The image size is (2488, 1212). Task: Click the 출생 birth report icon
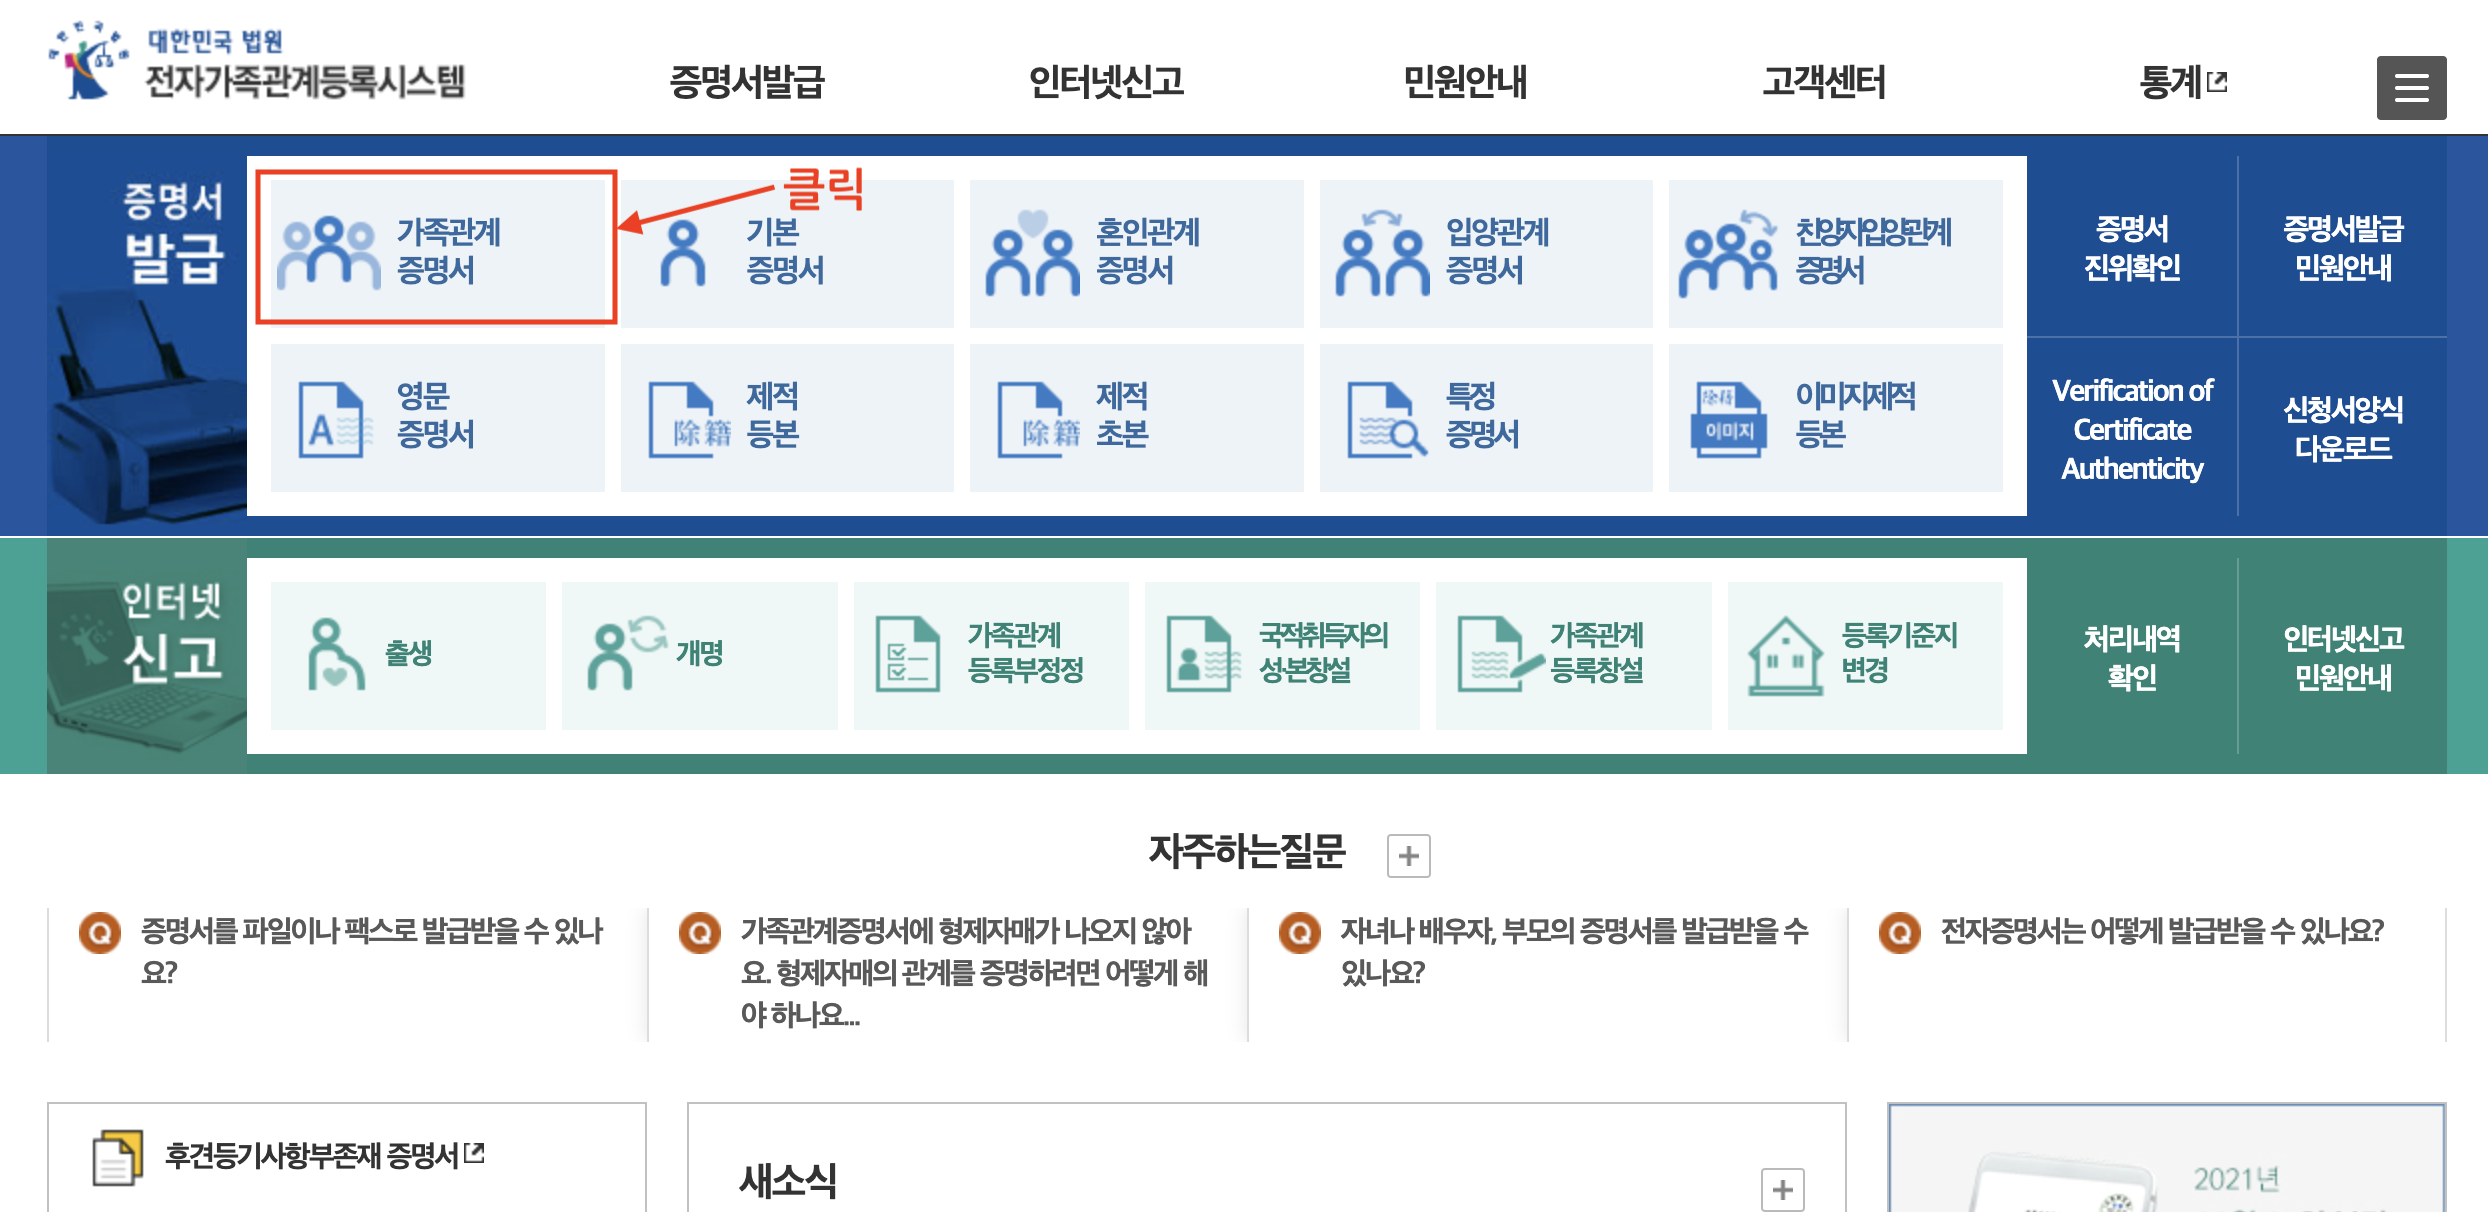pyautogui.click(x=335, y=654)
